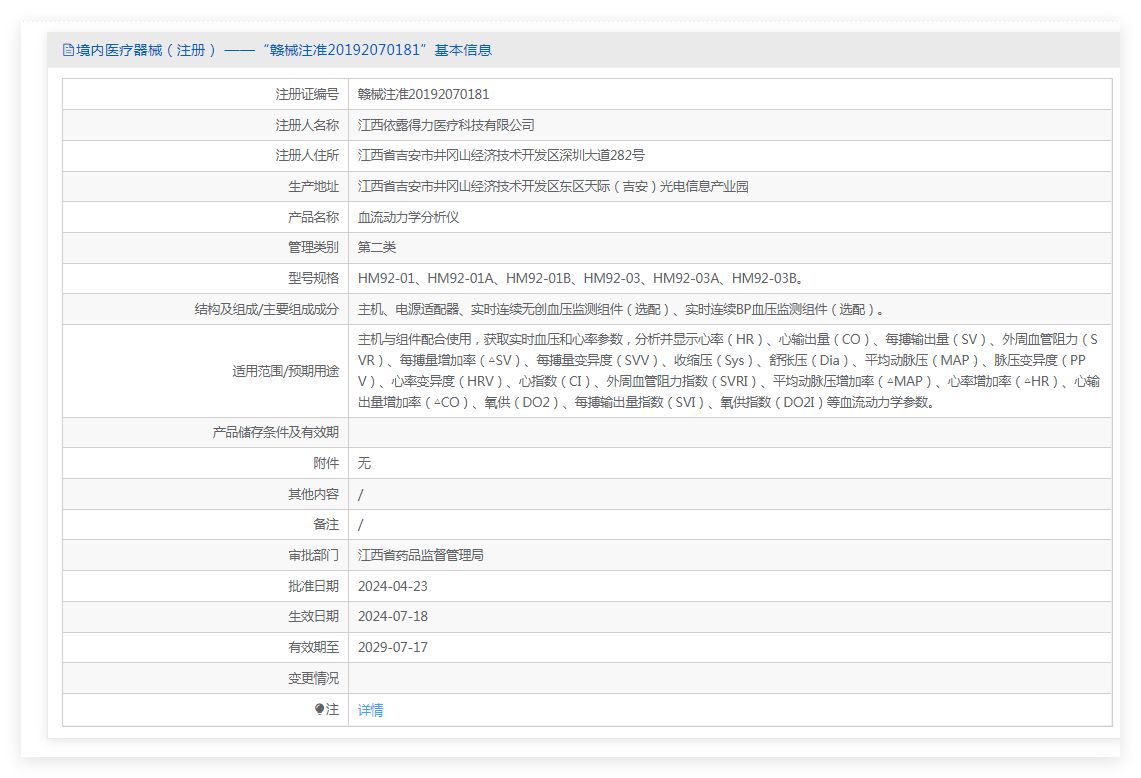The image size is (1141, 778).
Task: Click composition text starting 主机、电源适配器
Action: (621, 310)
